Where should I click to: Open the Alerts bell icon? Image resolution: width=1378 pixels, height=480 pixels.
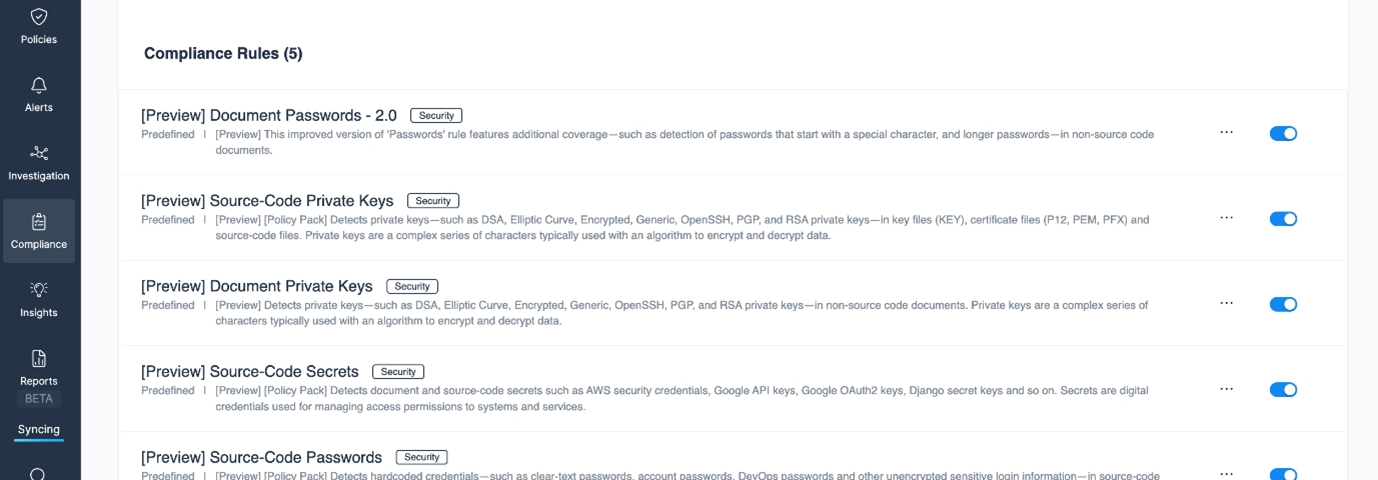pyautogui.click(x=38, y=85)
